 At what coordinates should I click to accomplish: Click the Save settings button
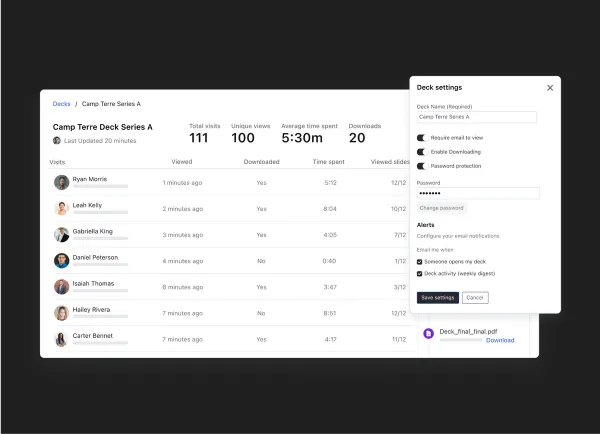tap(438, 297)
